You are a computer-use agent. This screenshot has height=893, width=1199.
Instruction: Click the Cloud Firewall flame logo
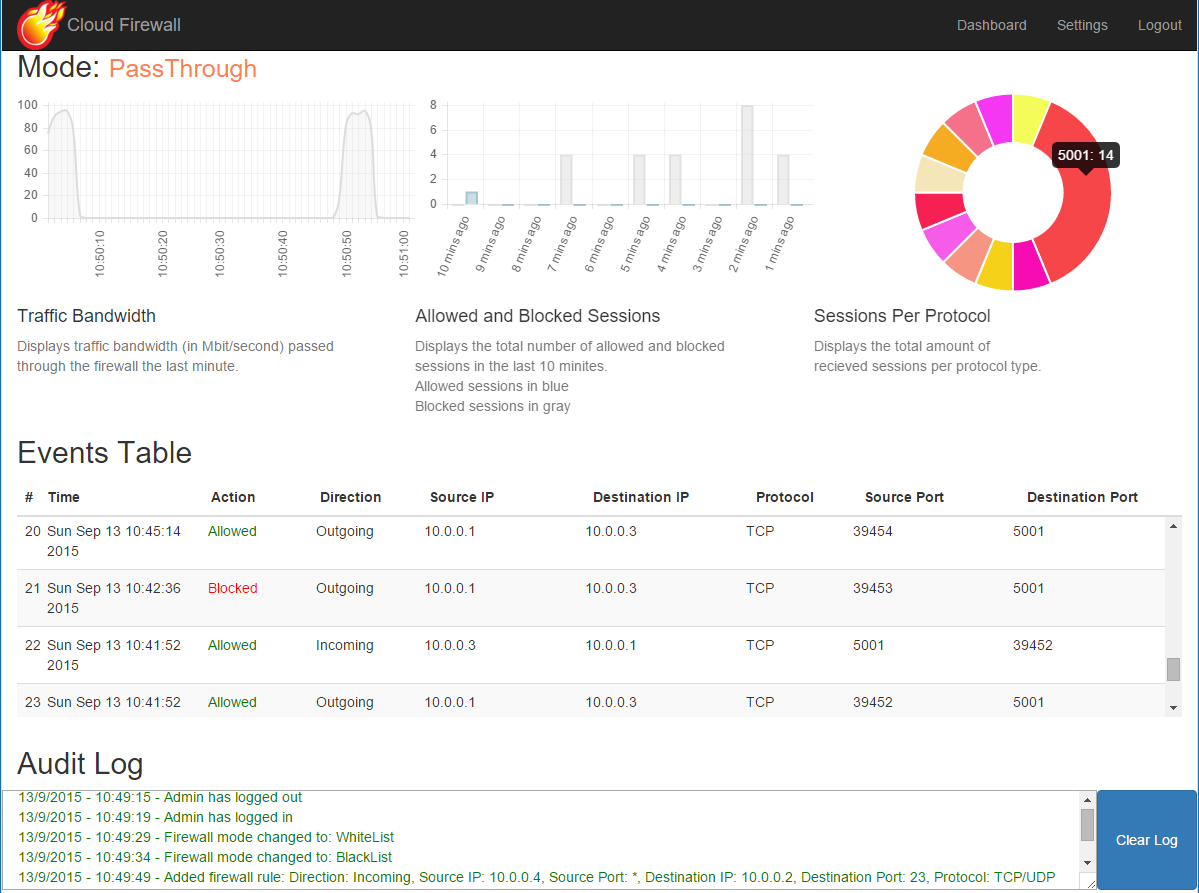tap(40, 25)
